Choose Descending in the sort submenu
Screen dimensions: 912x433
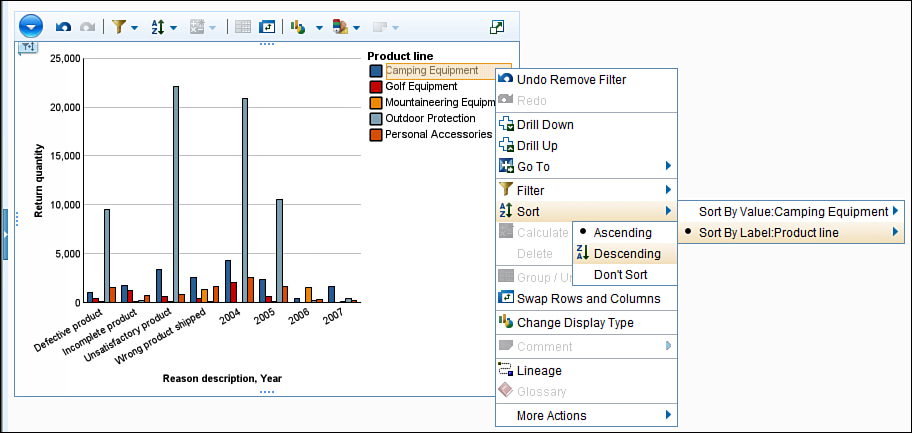click(625, 253)
